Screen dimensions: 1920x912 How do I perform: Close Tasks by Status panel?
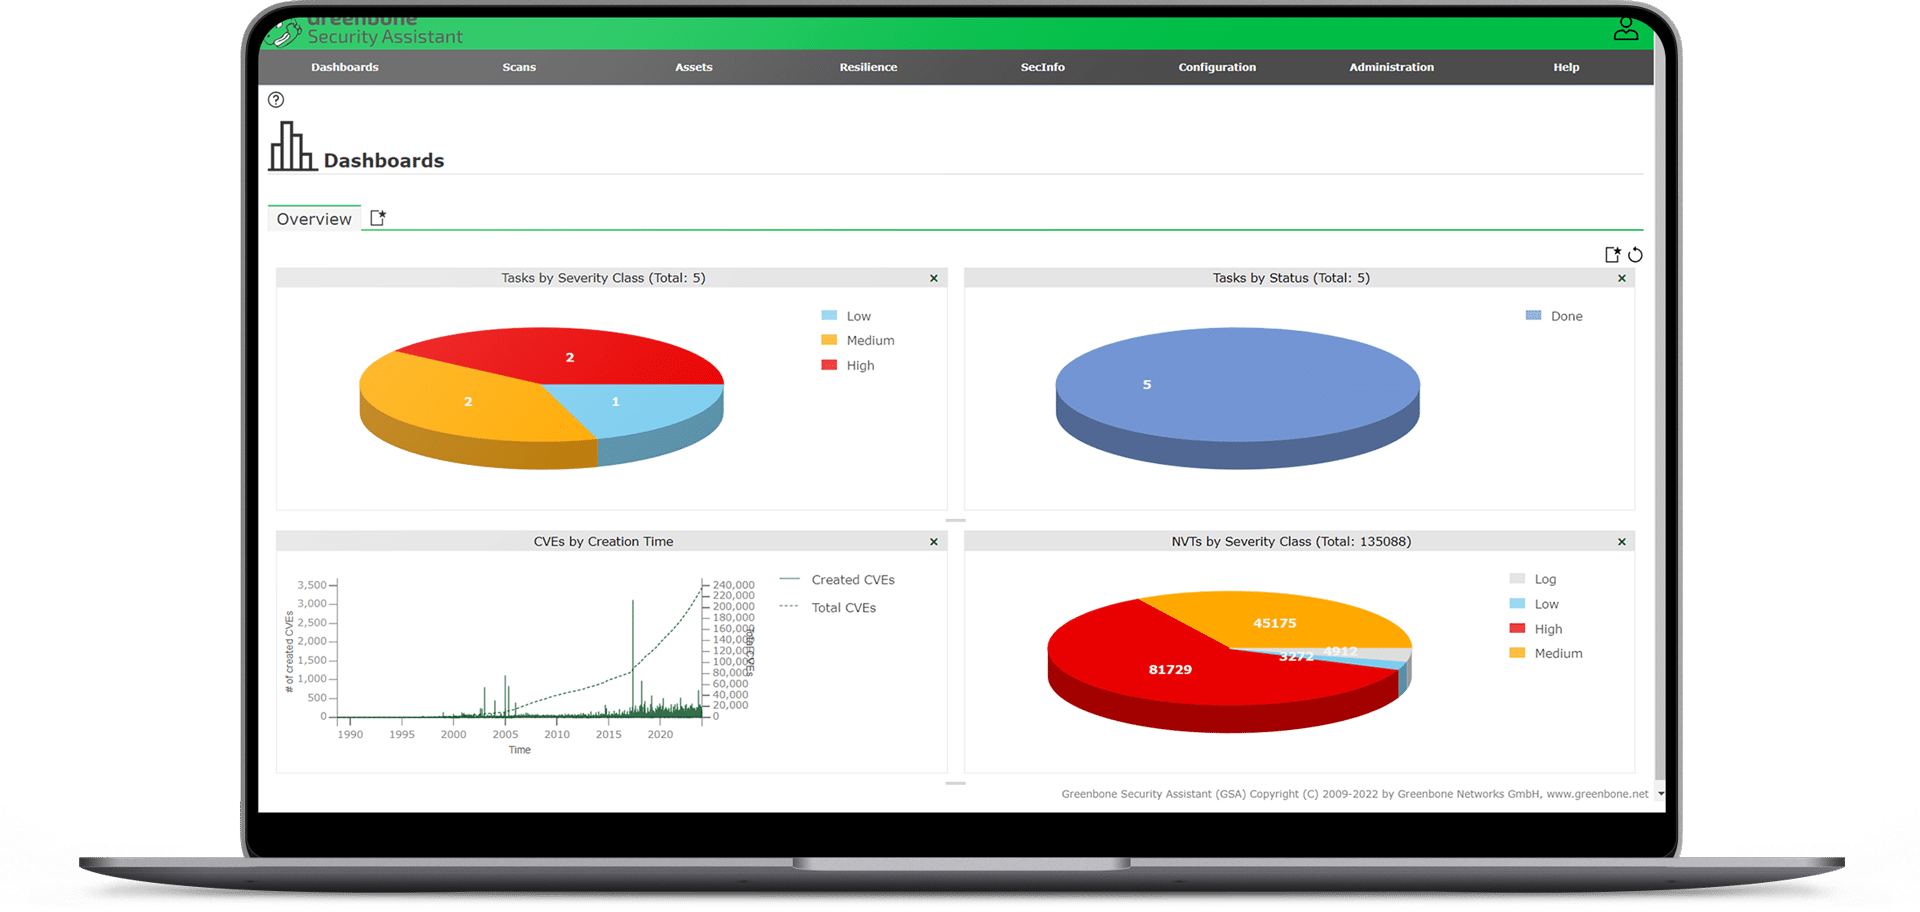click(1622, 278)
